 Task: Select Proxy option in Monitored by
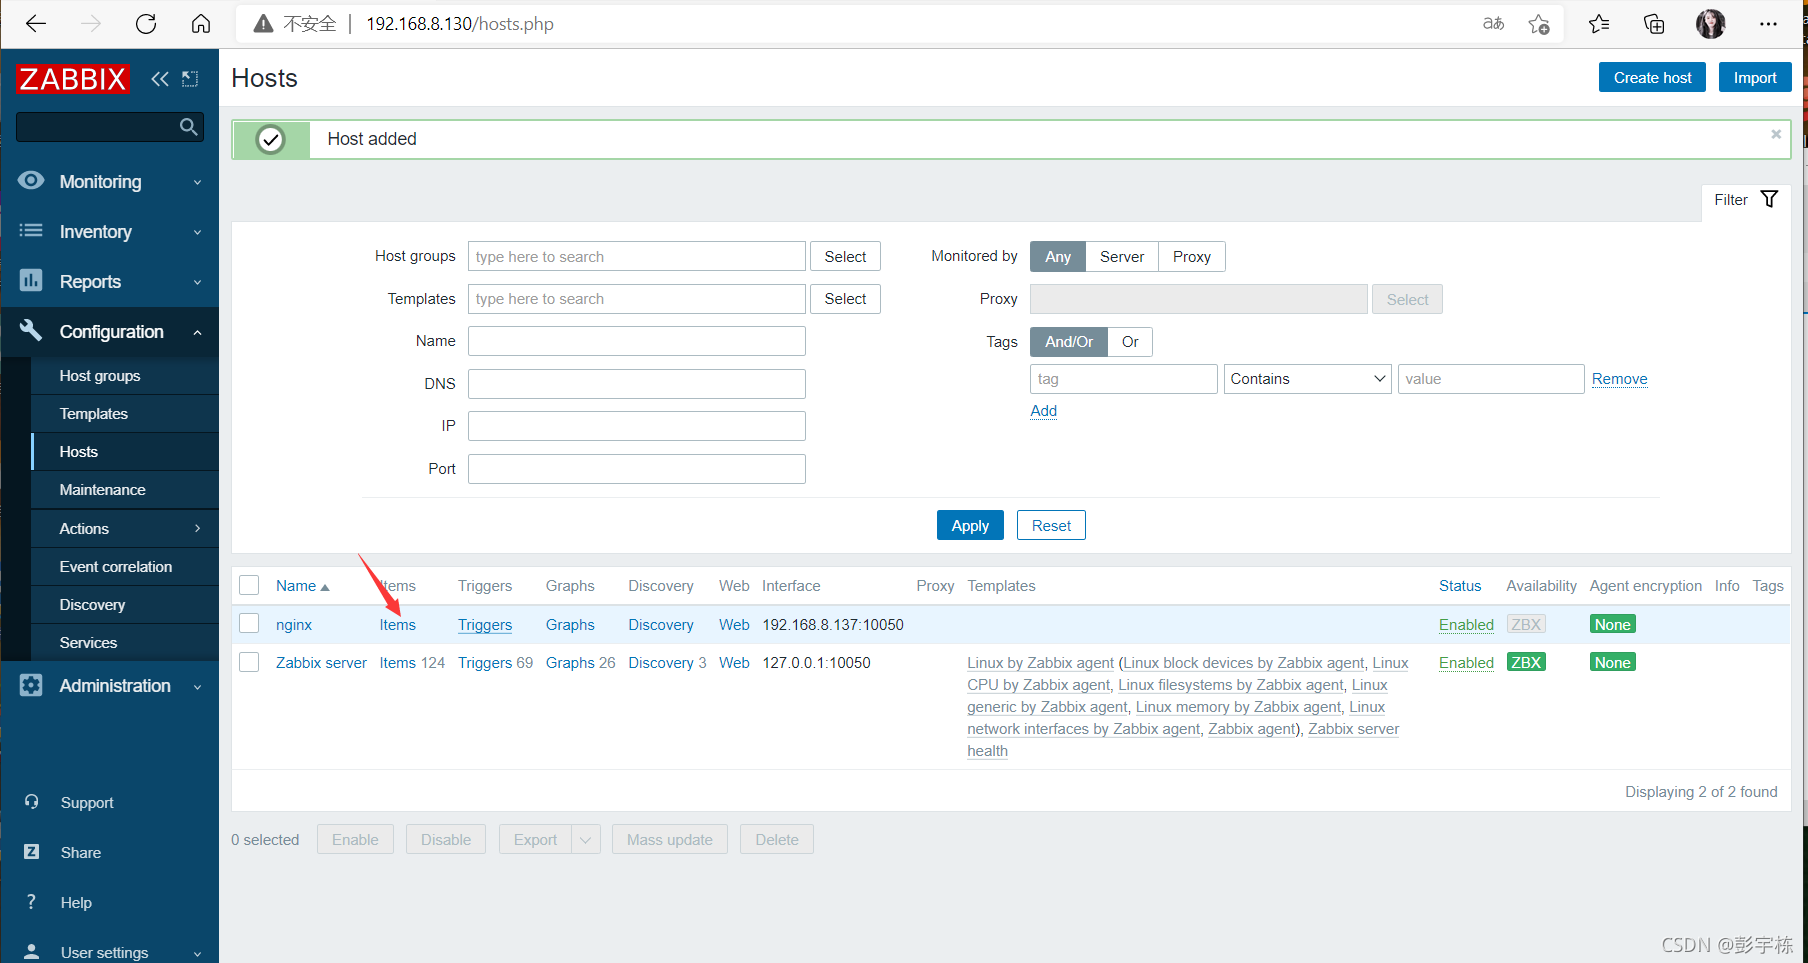(1192, 257)
